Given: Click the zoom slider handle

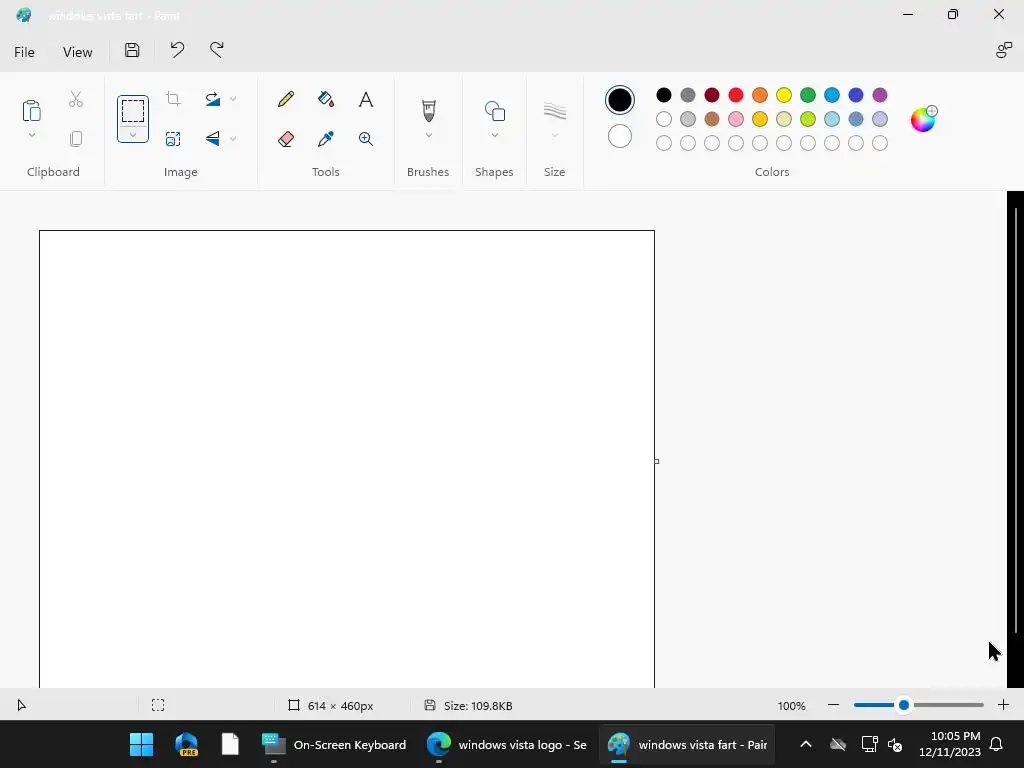Looking at the screenshot, I should point(904,705).
